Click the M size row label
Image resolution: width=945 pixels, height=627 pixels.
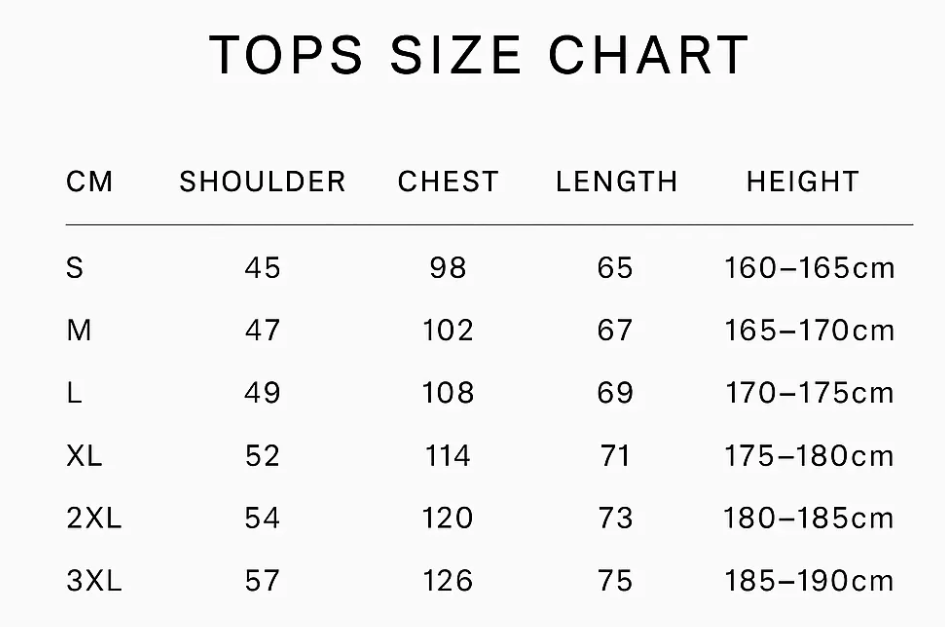[x=79, y=330]
